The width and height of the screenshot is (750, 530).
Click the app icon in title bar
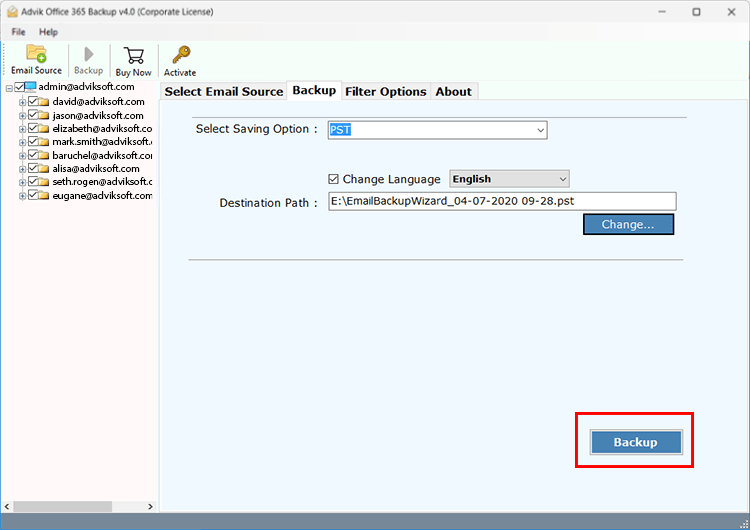(x=12, y=12)
